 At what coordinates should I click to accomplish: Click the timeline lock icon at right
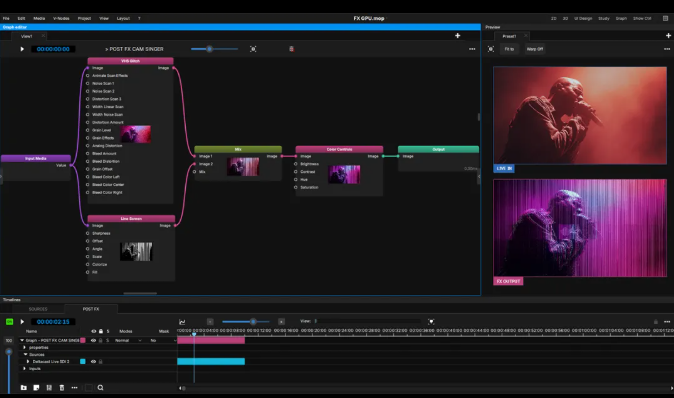point(656,321)
